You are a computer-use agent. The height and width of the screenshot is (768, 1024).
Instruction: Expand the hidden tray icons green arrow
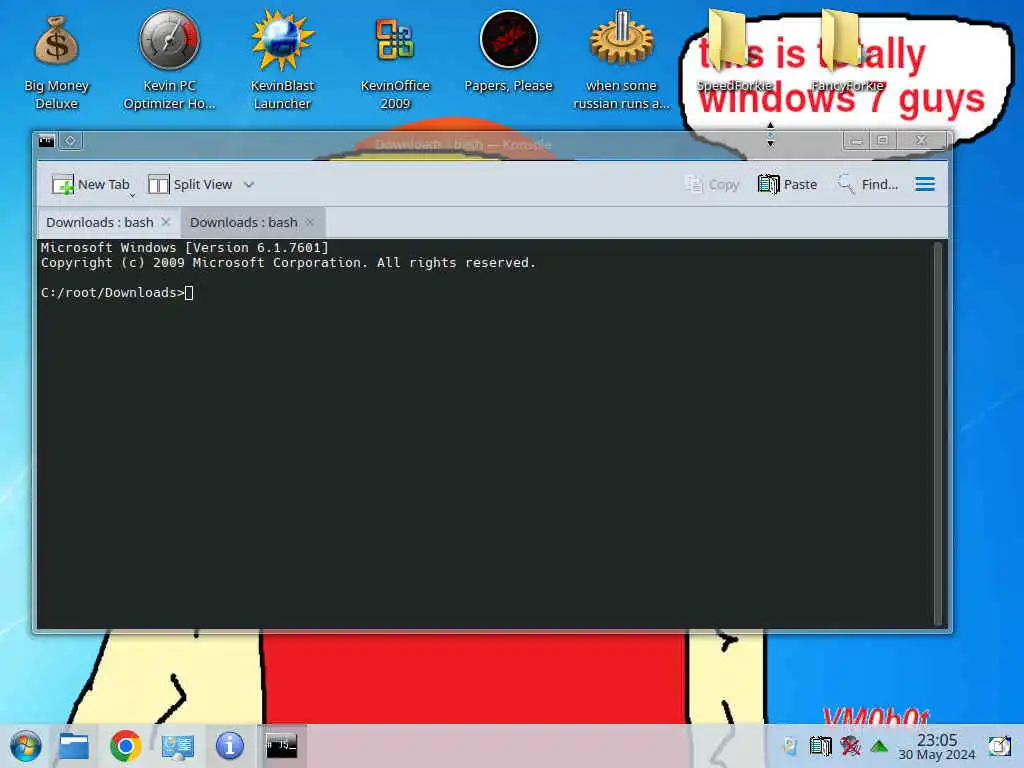click(879, 746)
